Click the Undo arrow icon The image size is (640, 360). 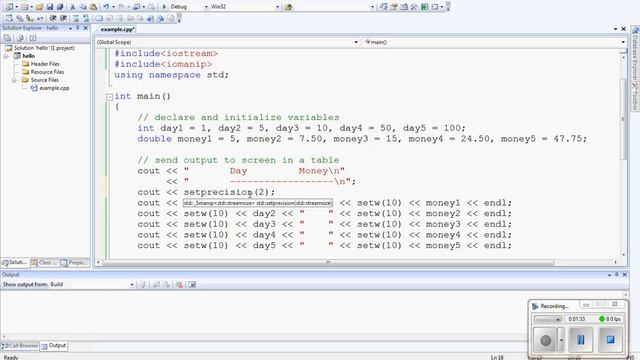(106, 7)
